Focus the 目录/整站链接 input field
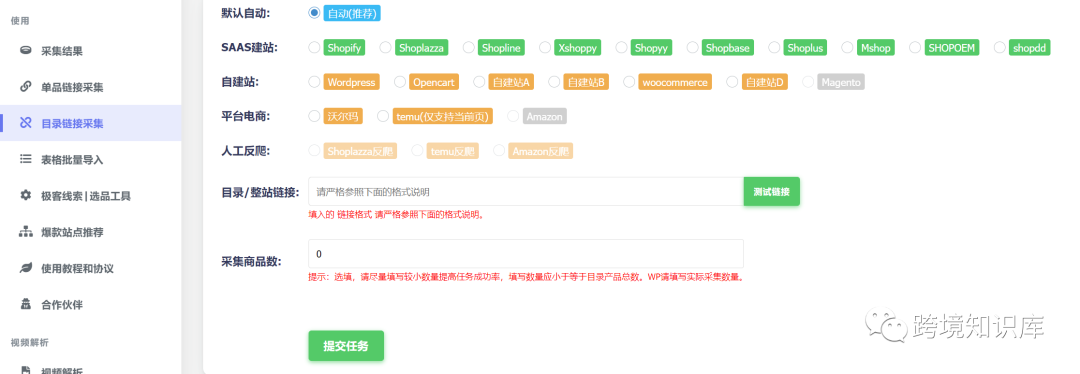 tap(526, 191)
